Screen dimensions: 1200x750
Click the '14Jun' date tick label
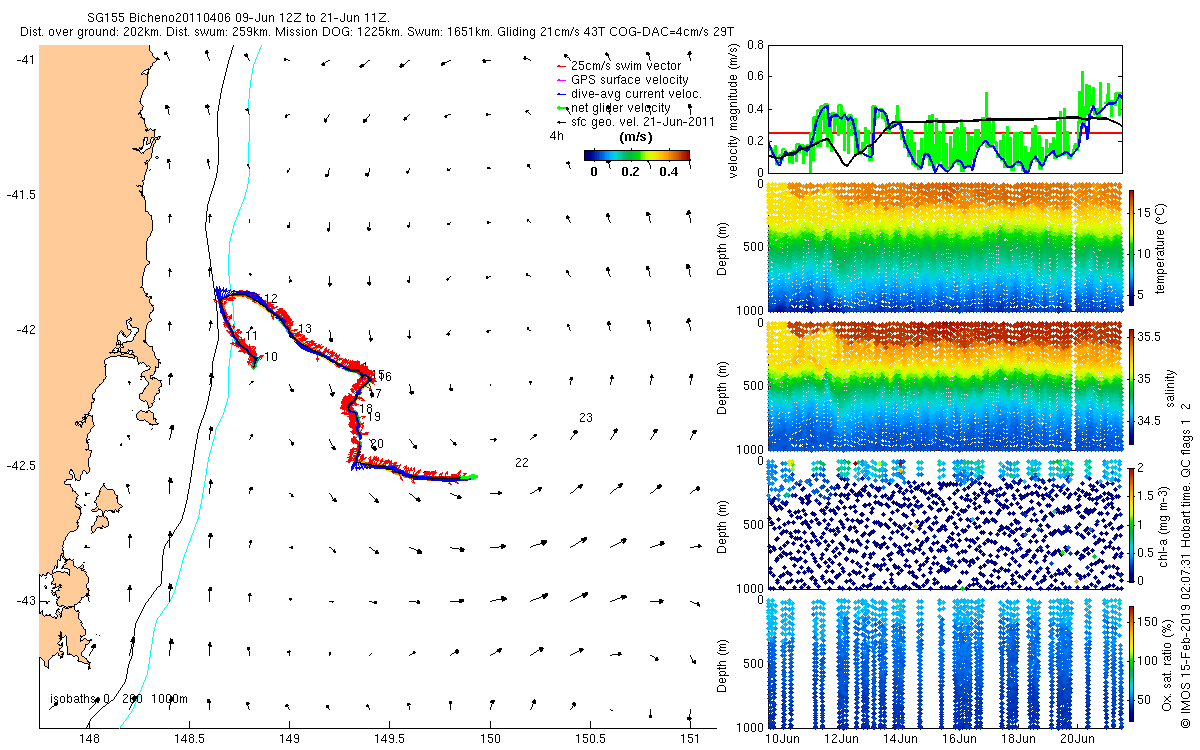click(x=900, y=738)
